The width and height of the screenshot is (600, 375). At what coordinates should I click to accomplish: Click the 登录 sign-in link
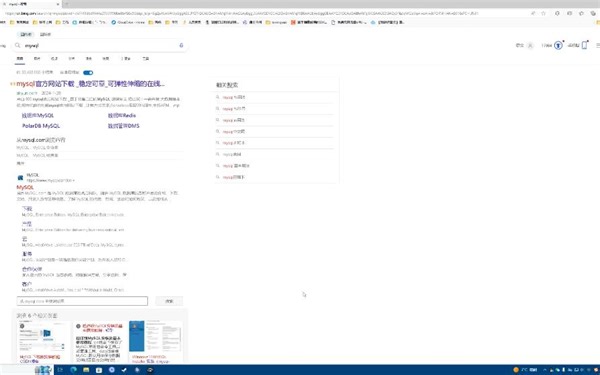pos(519,45)
